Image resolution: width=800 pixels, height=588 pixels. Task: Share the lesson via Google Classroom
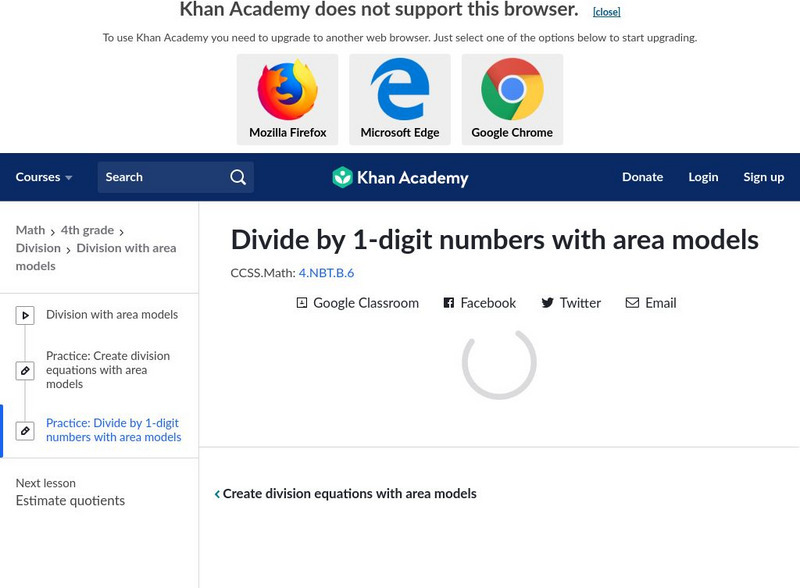tap(360, 303)
